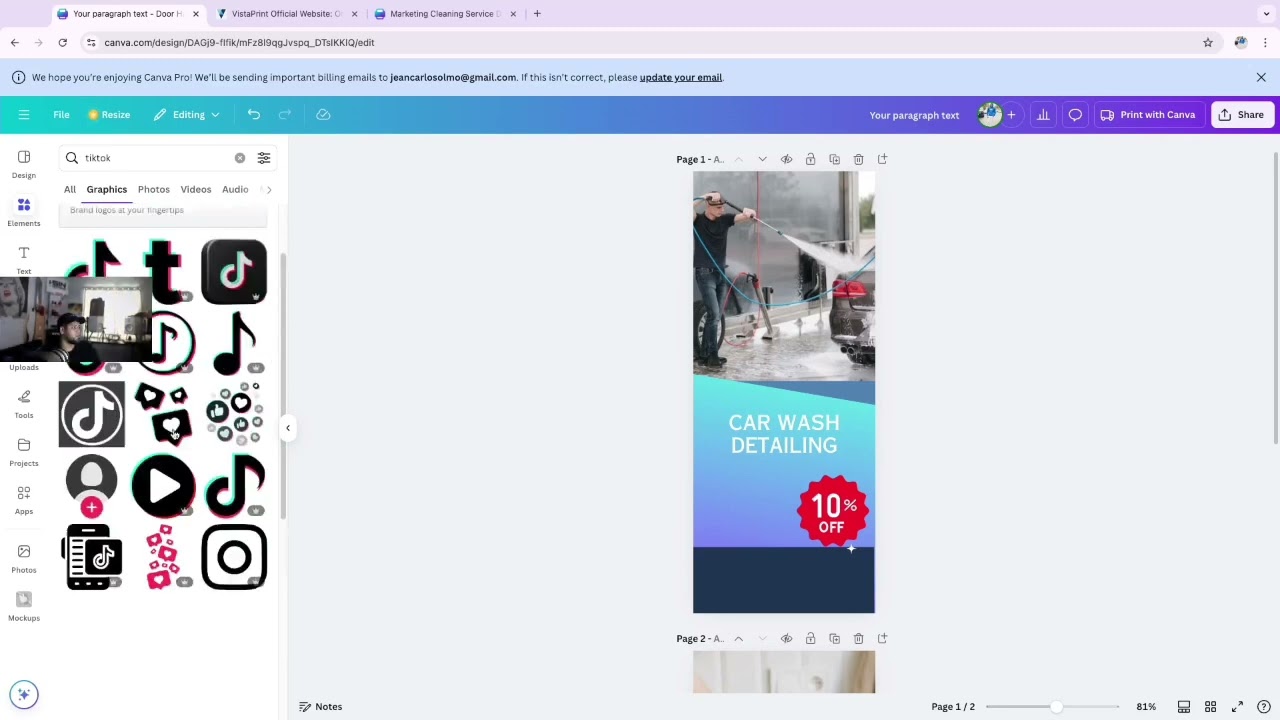Open the Elements panel
Screen dimensions: 1280x720
24,212
